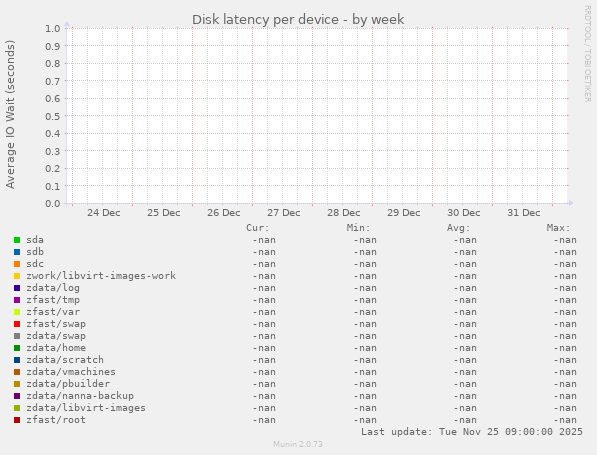The image size is (597, 455).
Task: Select the sdb legend label
Action: point(35,252)
